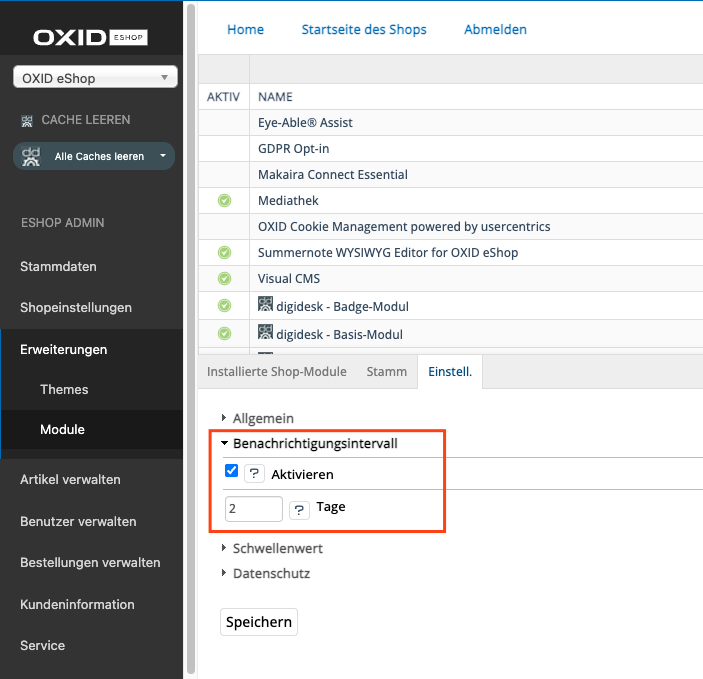Expand the Allgemein settings section
Image resolution: width=703 pixels, height=679 pixels.
(x=262, y=418)
